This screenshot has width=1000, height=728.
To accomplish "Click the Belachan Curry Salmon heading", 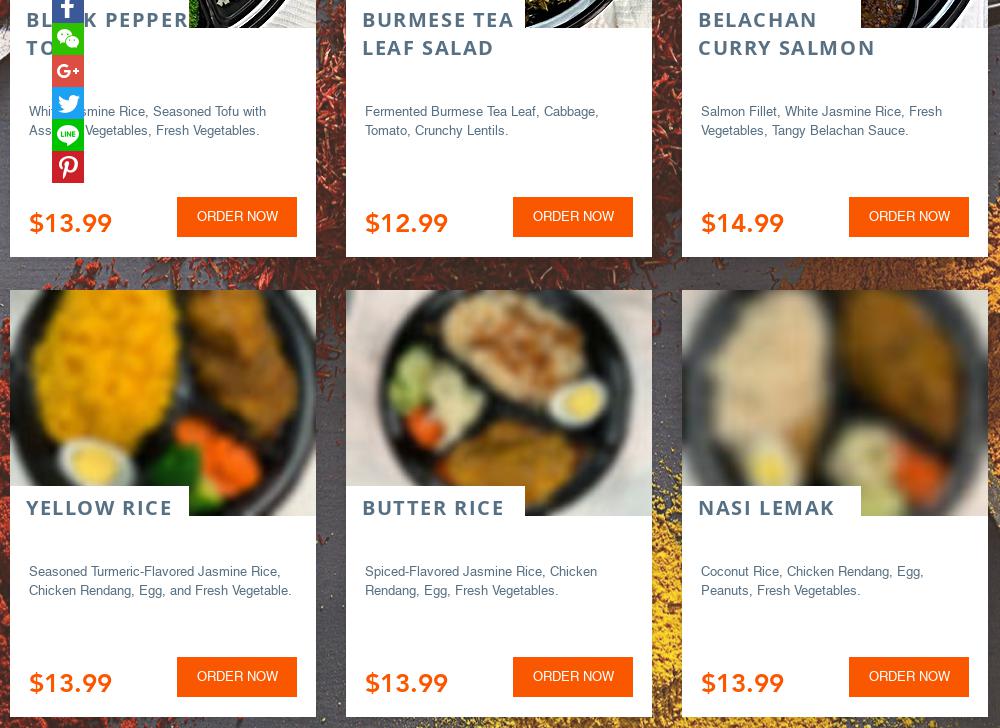I will (786, 34).
